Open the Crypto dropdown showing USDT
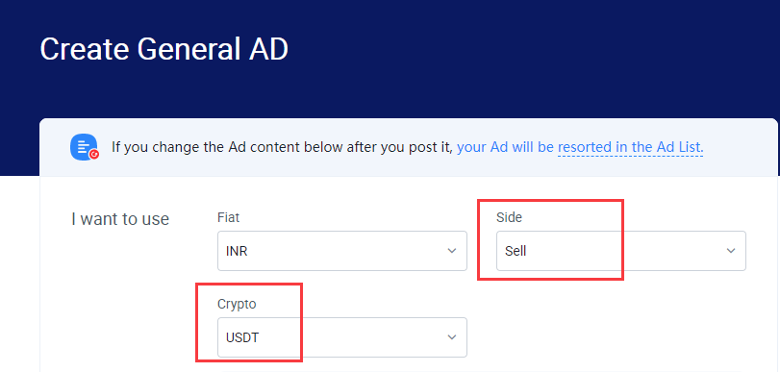The image size is (780, 372). (342, 337)
